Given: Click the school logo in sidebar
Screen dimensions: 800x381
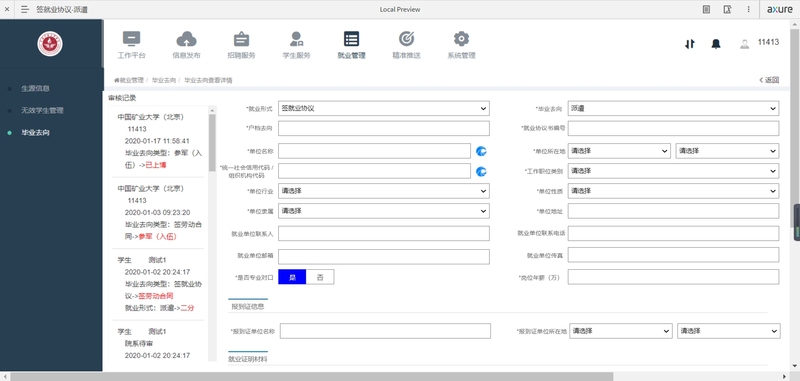Looking at the screenshot, I should (50, 44).
